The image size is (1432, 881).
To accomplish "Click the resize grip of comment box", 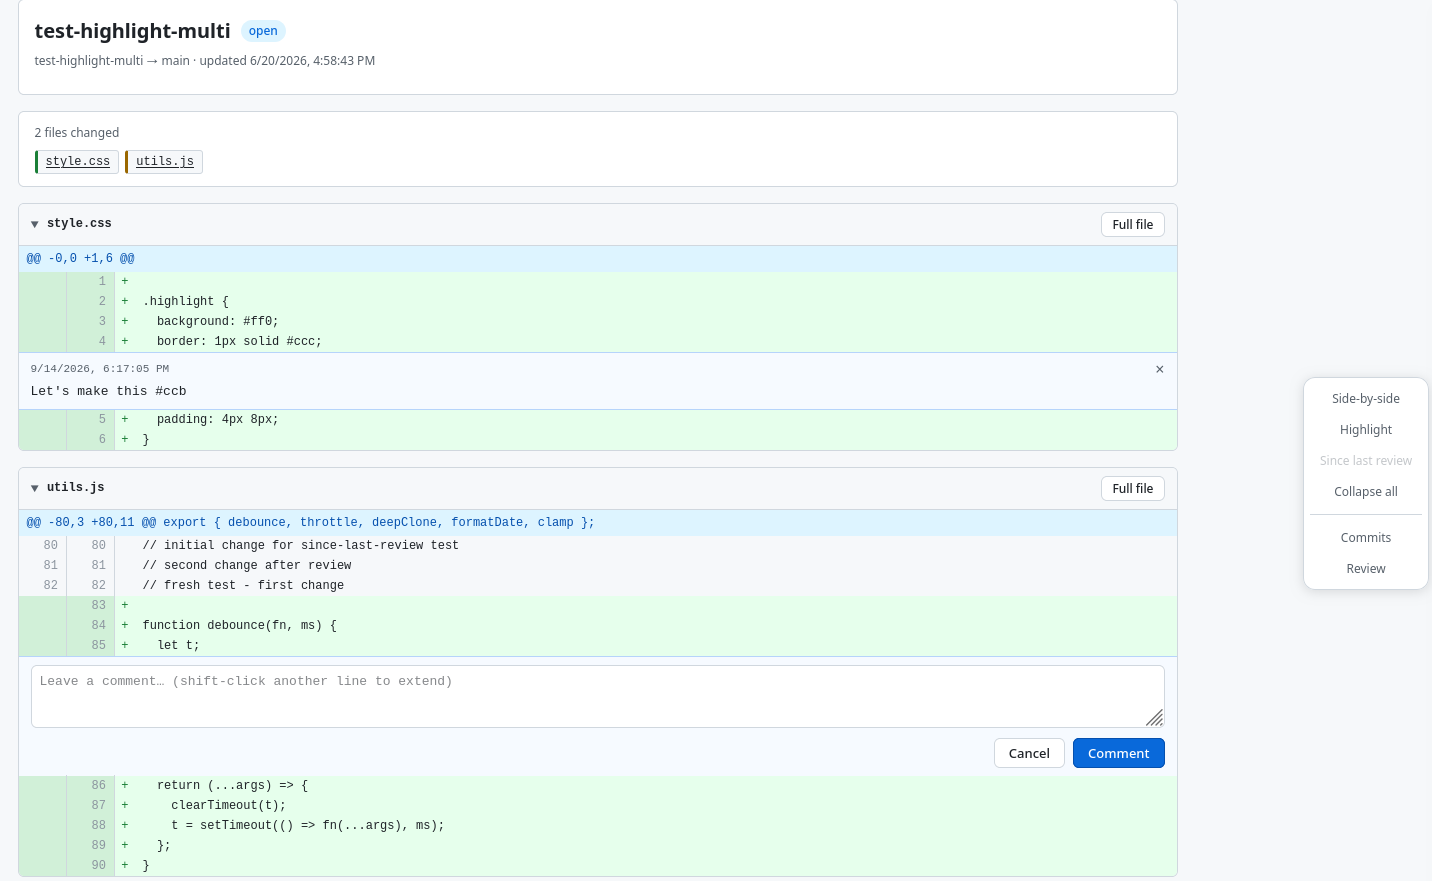I will coord(1155,718).
